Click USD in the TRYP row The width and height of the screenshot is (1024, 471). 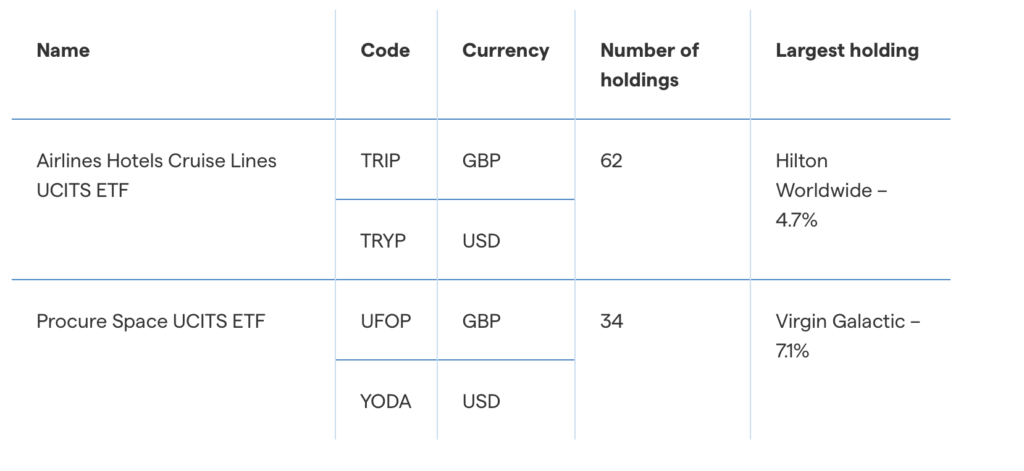[x=481, y=241]
